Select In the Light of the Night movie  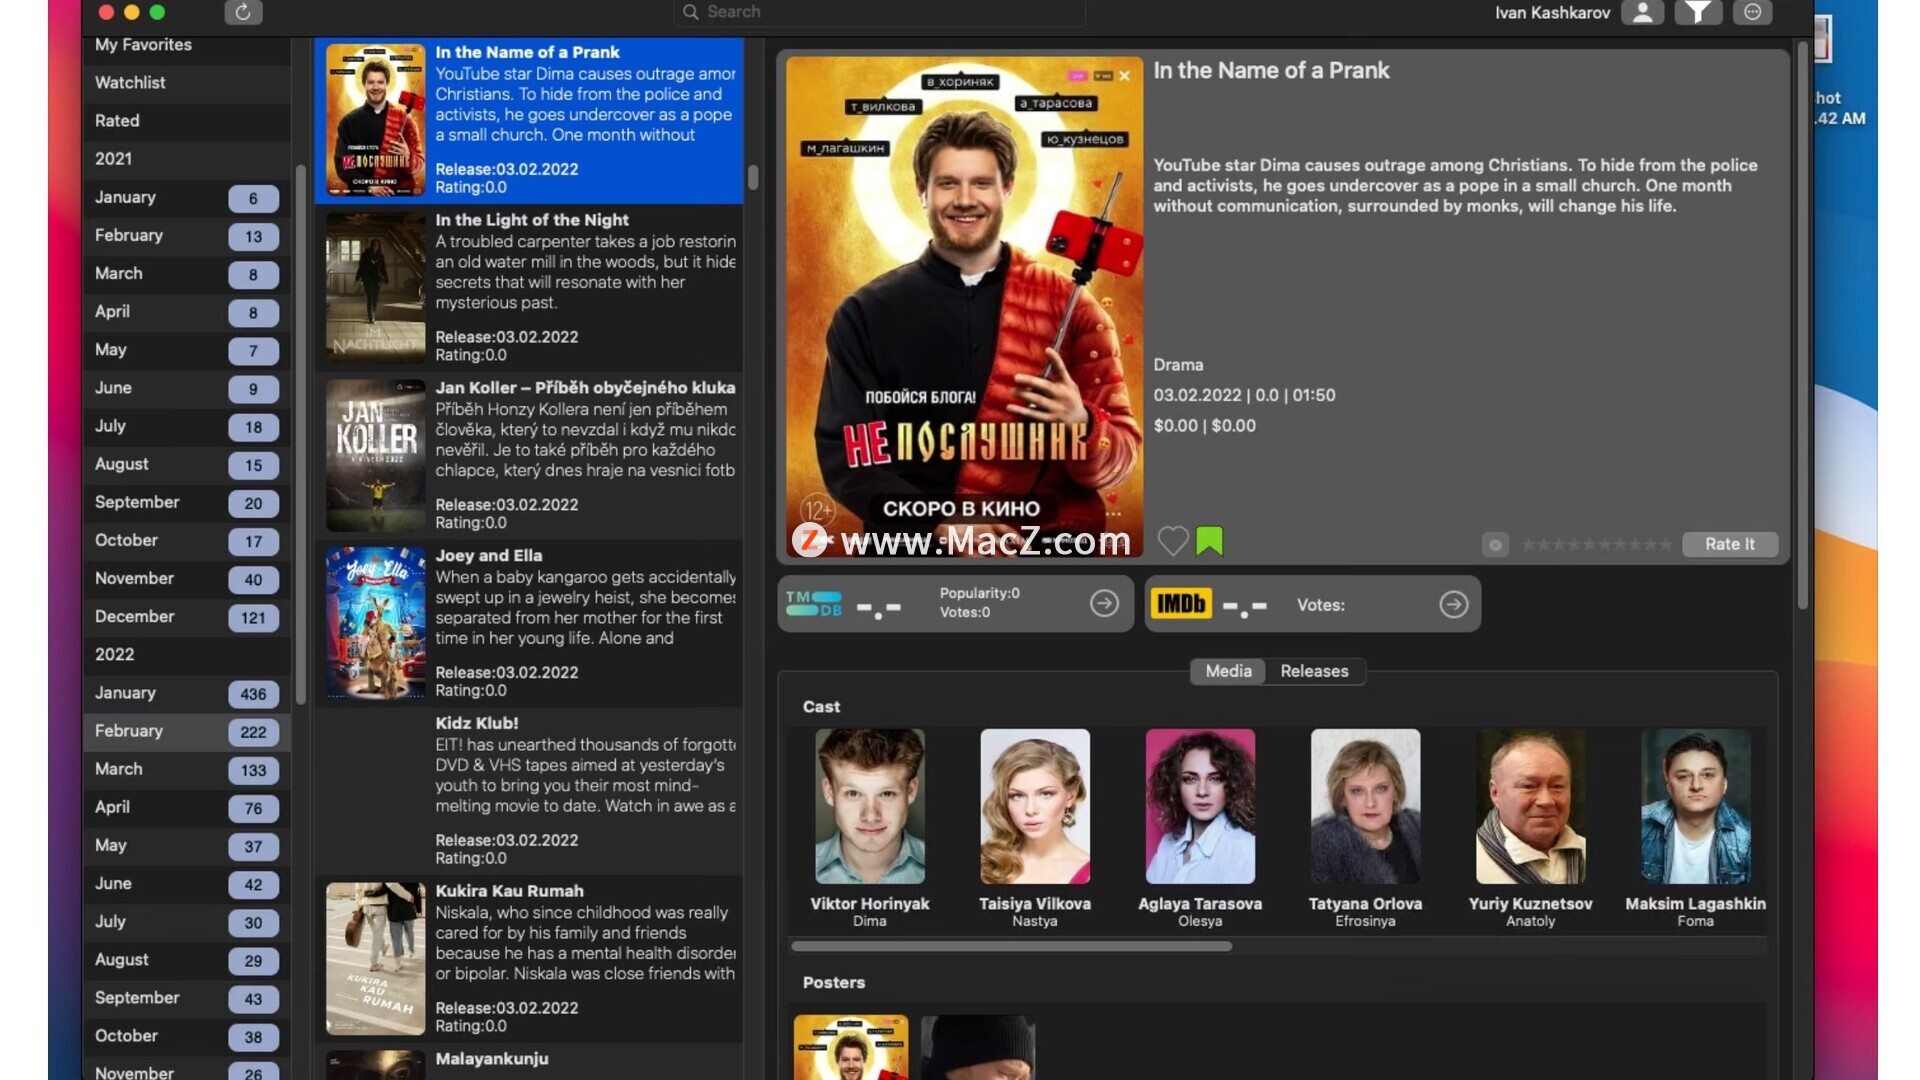point(529,288)
